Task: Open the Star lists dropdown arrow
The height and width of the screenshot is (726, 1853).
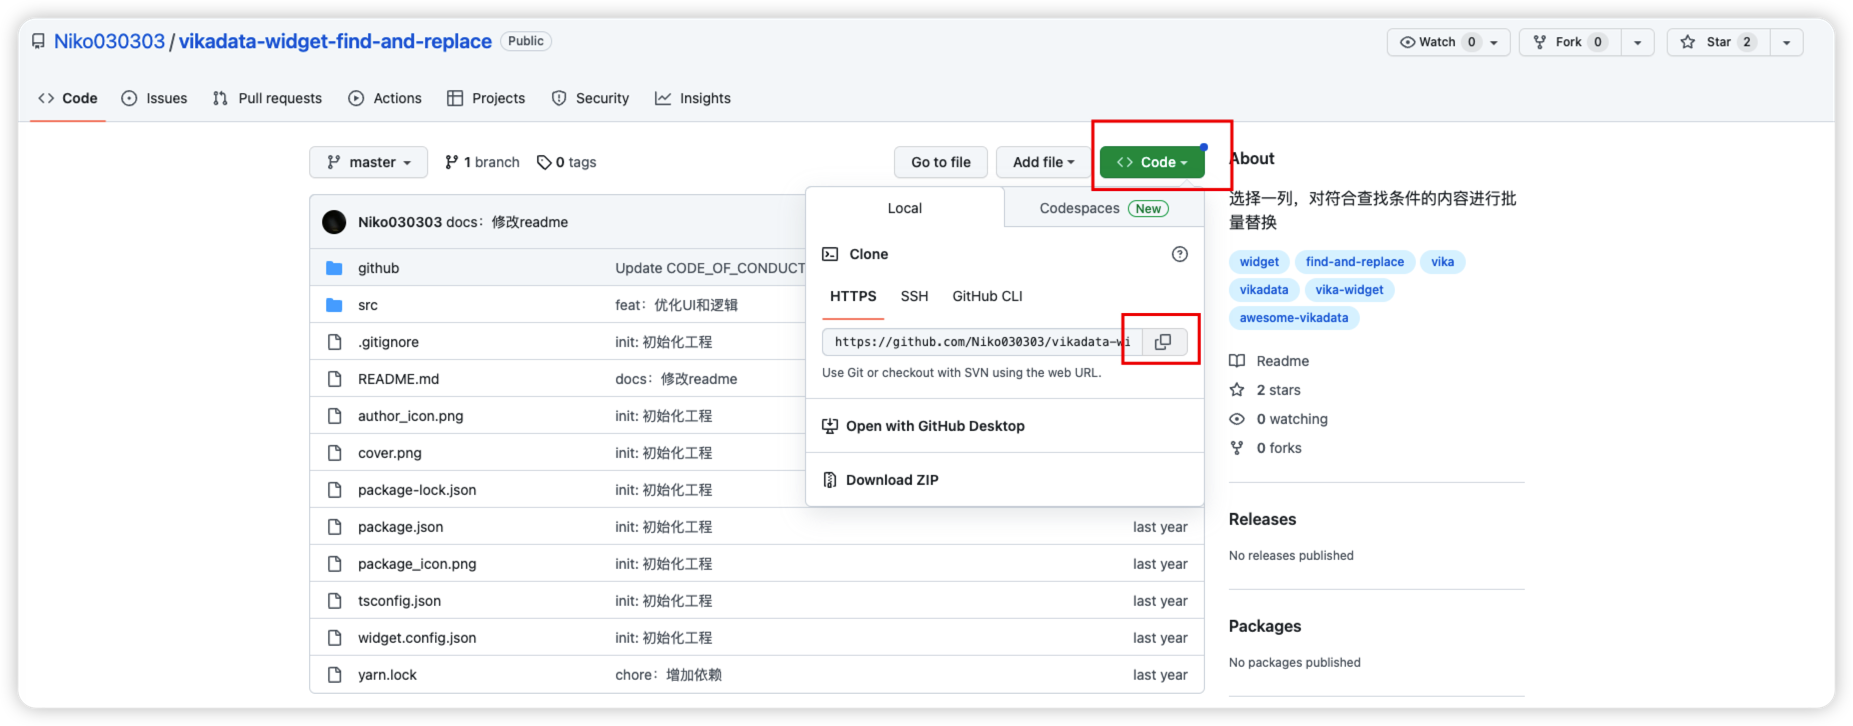Action: (1787, 42)
